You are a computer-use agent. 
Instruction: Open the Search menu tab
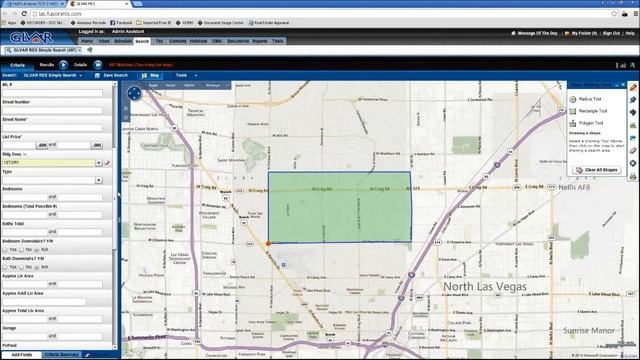142,41
